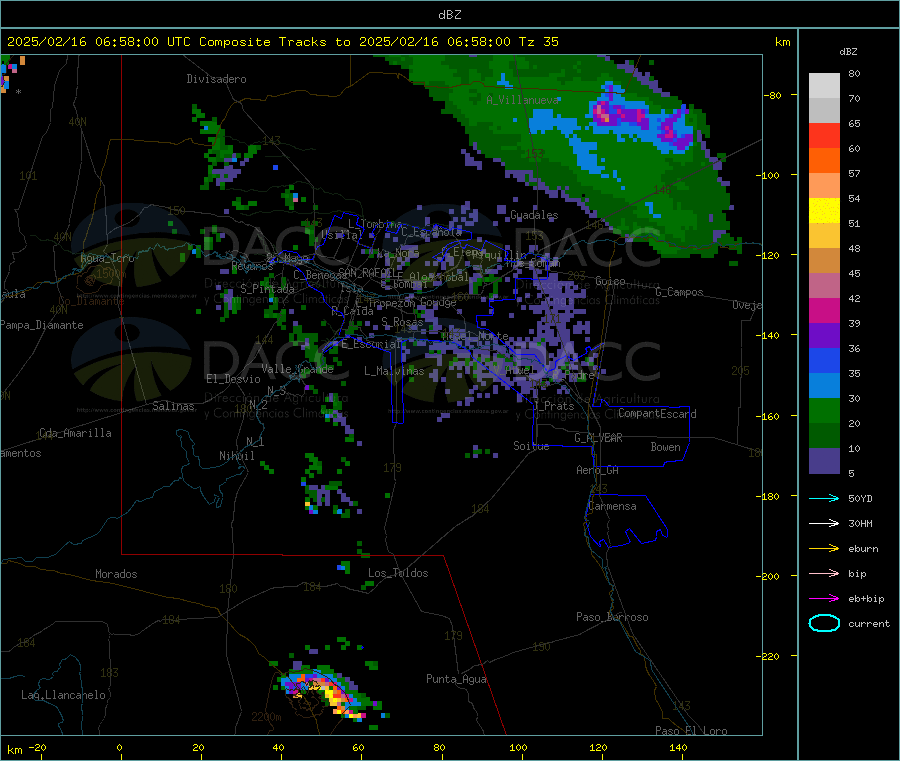Click the 'Soitue' map label
The image size is (900, 761).
pyautogui.click(x=531, y=446)
